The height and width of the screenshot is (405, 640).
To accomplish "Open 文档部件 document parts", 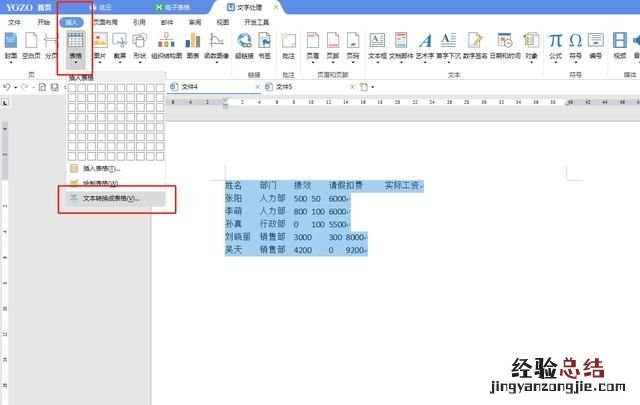I will pos(401,41).
